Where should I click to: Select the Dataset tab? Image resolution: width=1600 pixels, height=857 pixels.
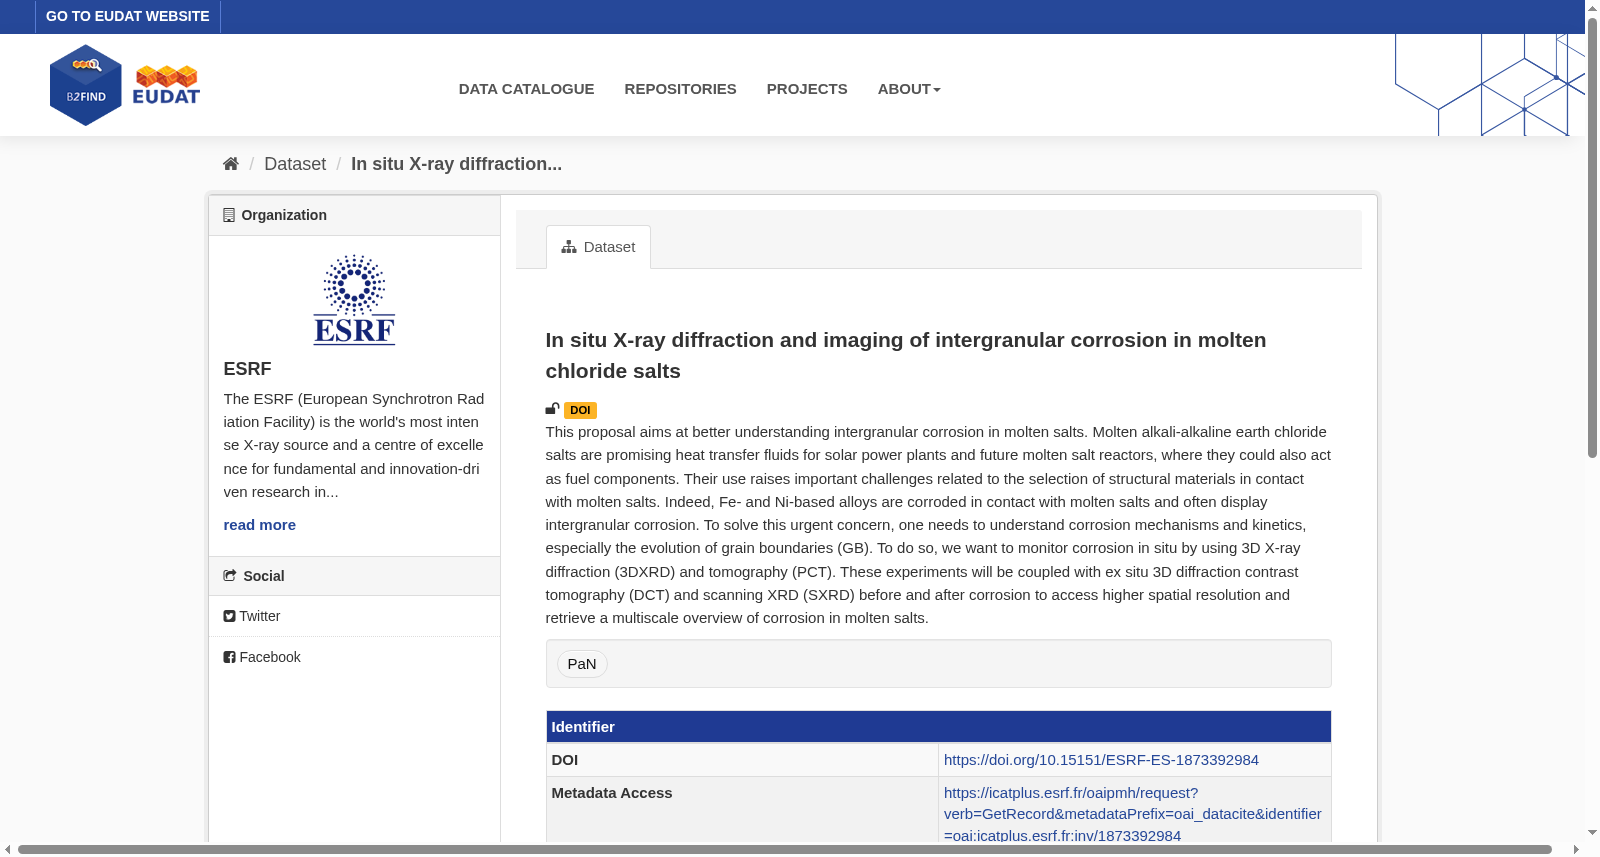(x=598, y=247)
